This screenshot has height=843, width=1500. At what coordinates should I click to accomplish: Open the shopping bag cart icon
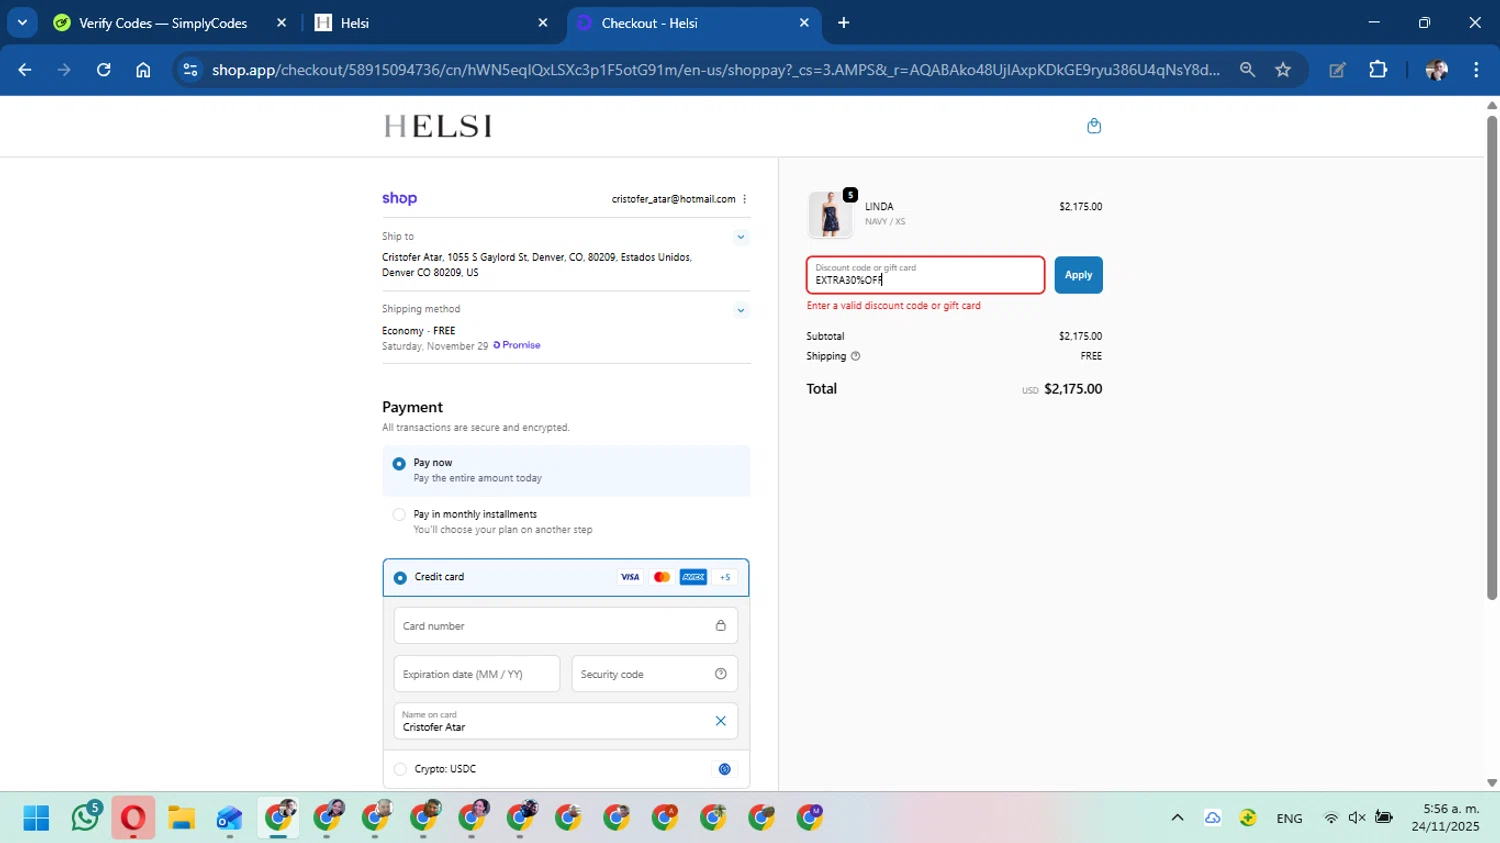pyautogui.click(x=1094, y=126)
